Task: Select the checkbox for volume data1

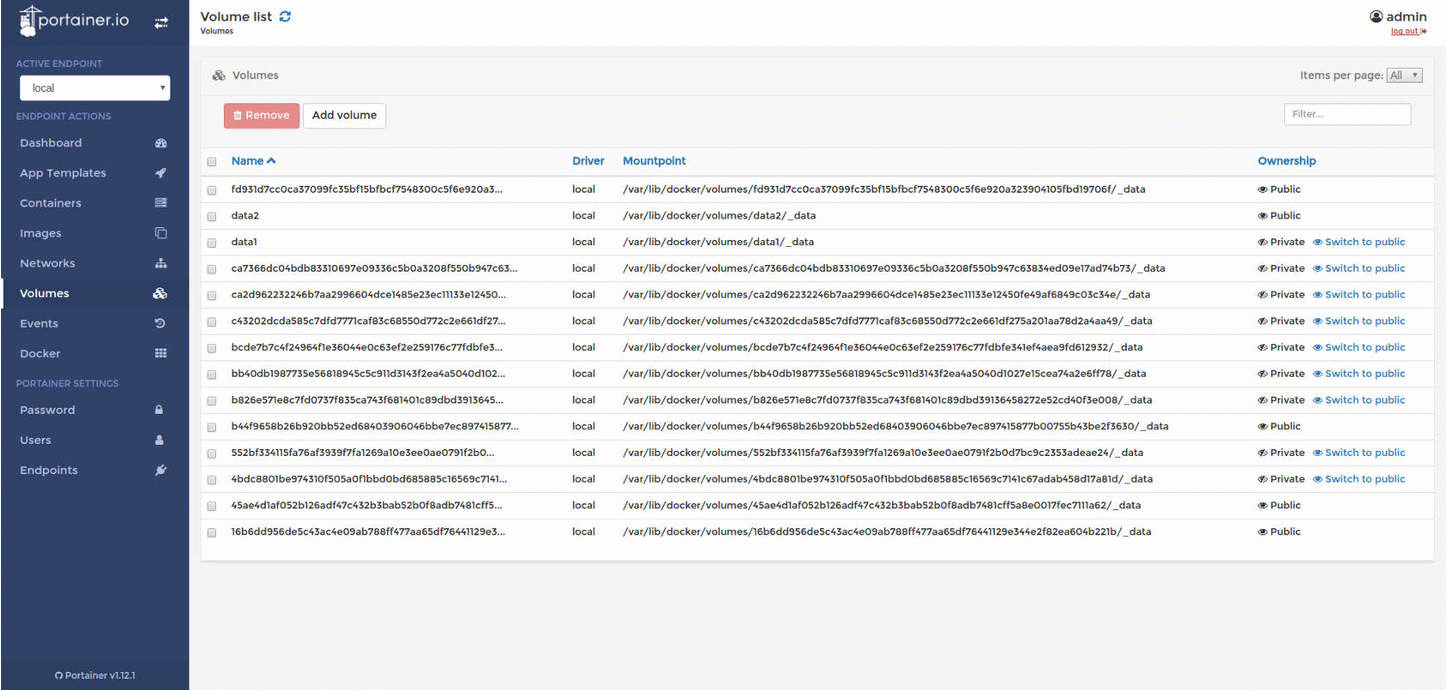Action: 211,243
